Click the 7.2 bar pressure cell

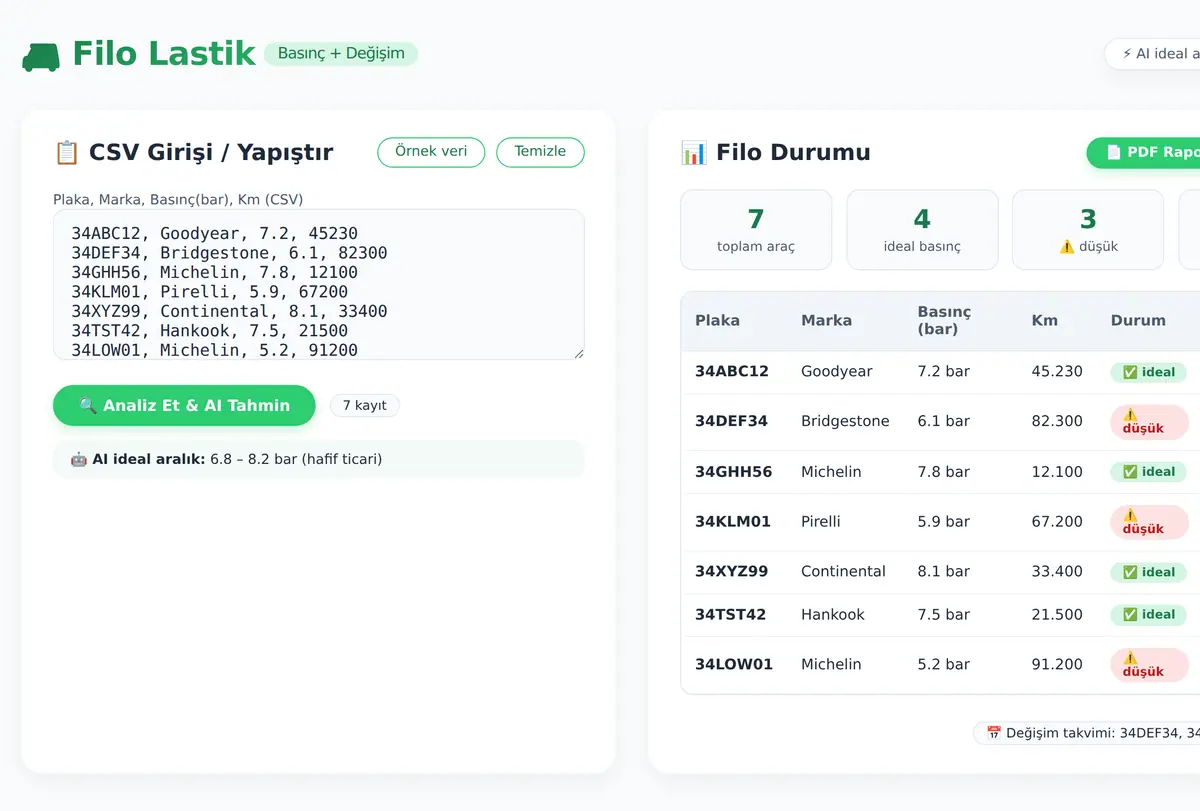point(944,371)
